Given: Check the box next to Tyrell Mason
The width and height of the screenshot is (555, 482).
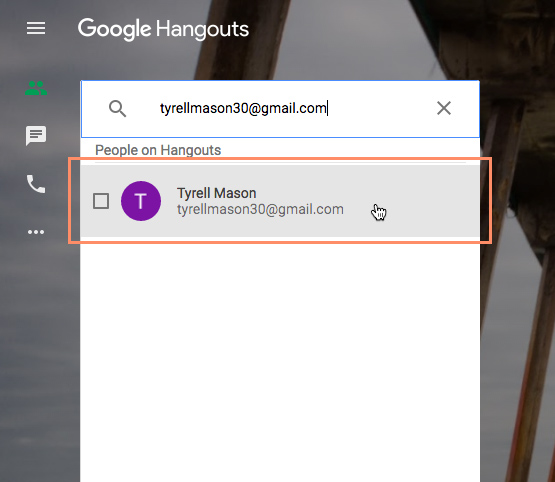Looking at the screenshot, I should pos(101,201).
